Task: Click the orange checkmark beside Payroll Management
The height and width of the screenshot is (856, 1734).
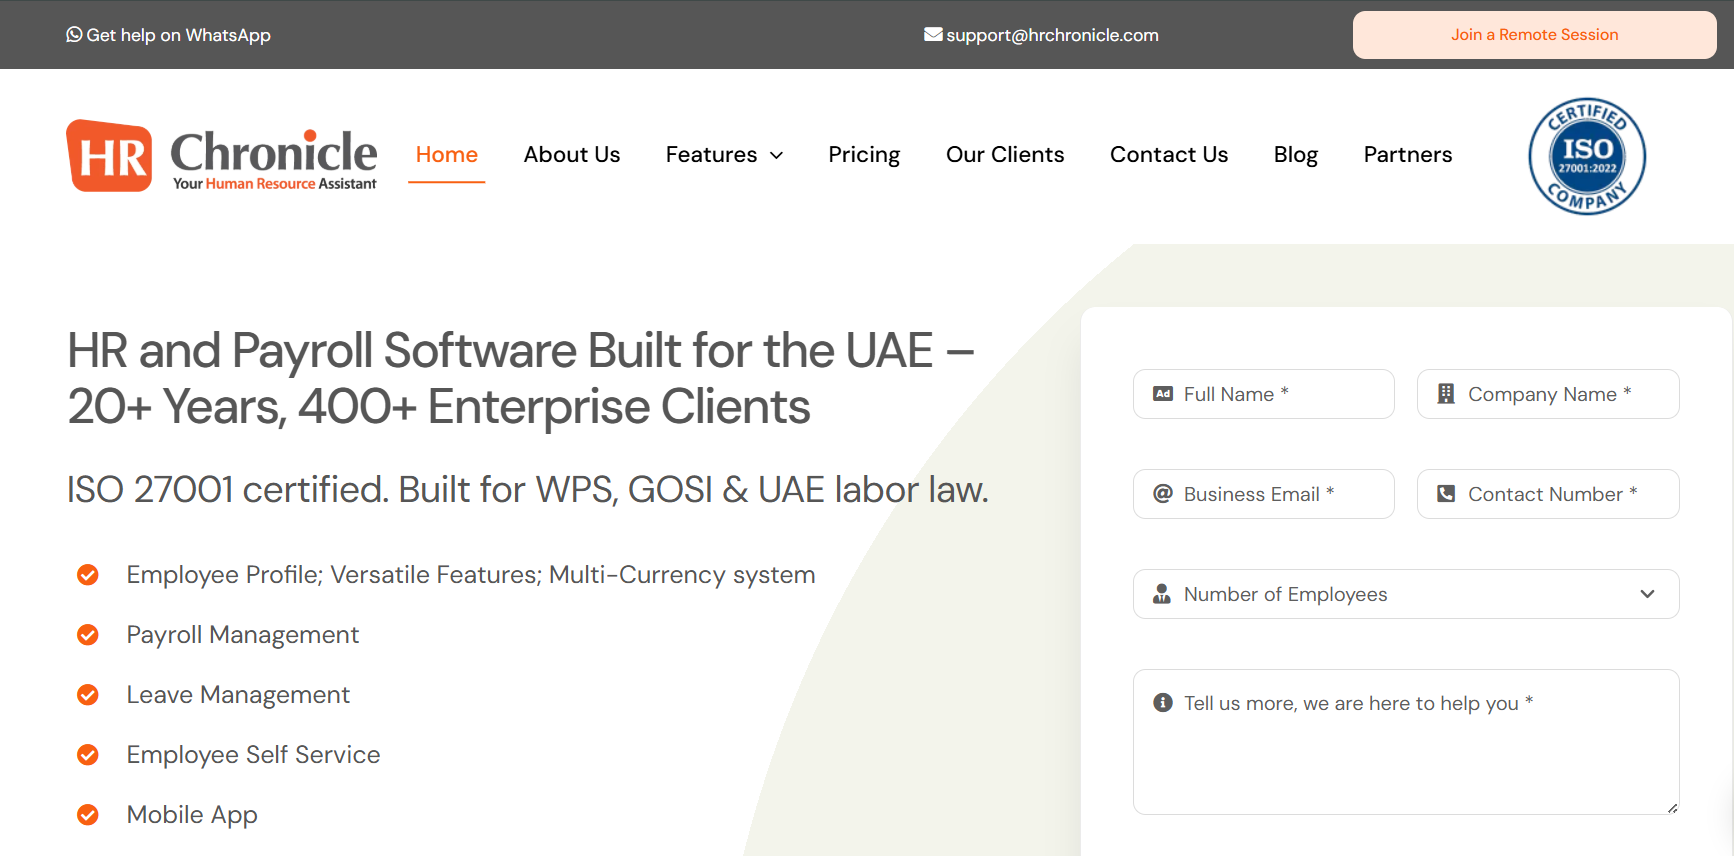Action: [x=88, y=635]
